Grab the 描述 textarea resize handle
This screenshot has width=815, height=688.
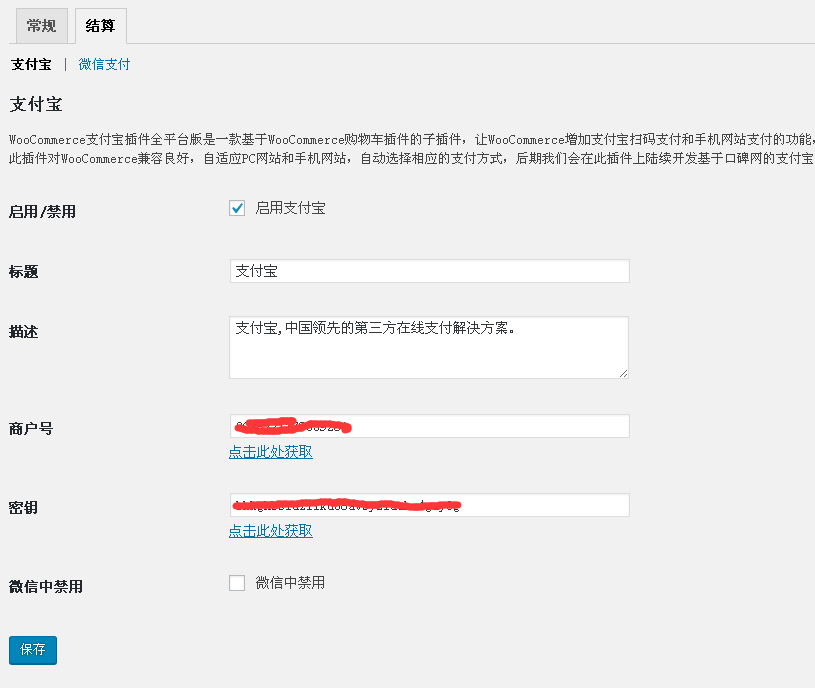(x=623, y=373)
